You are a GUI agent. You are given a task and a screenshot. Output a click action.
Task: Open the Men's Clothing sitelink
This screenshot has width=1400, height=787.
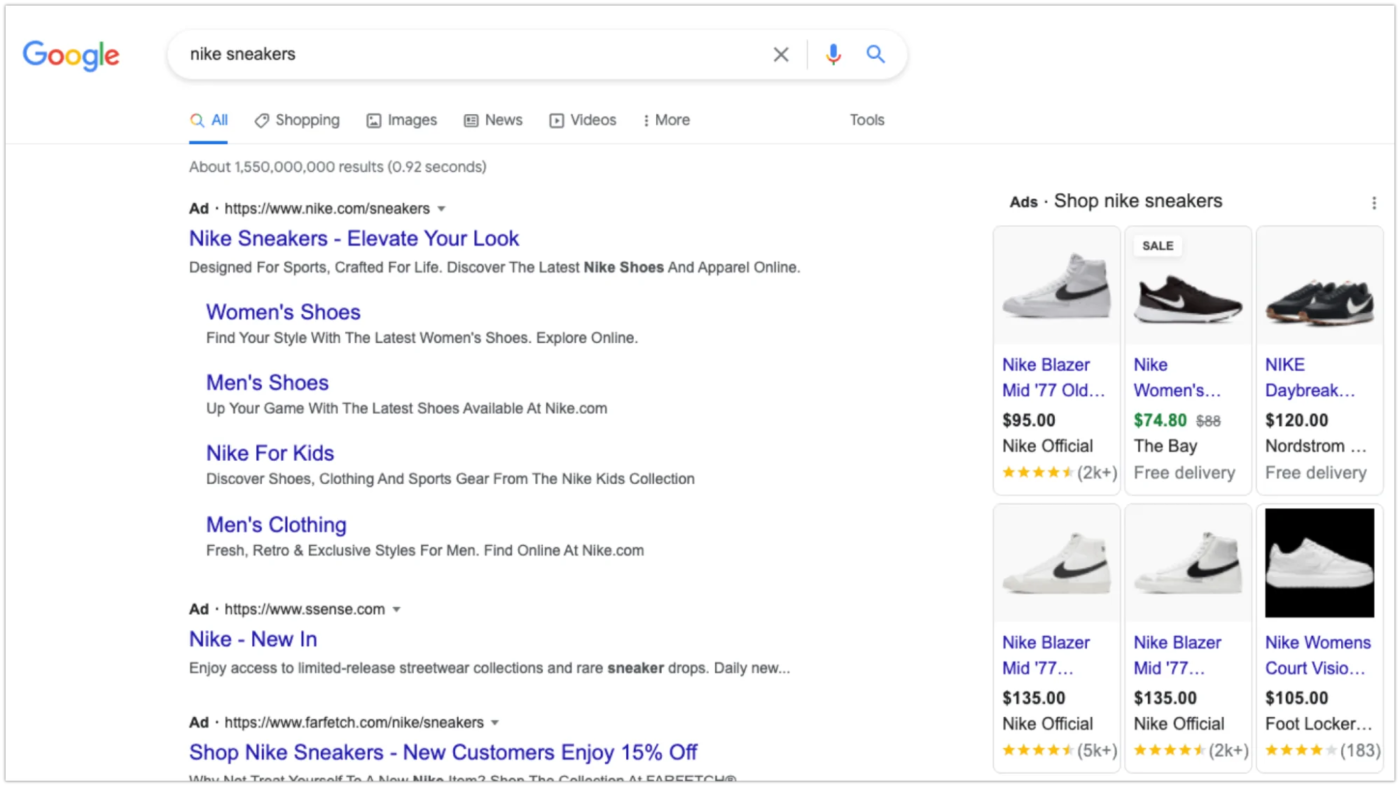(x=276, y=524)
